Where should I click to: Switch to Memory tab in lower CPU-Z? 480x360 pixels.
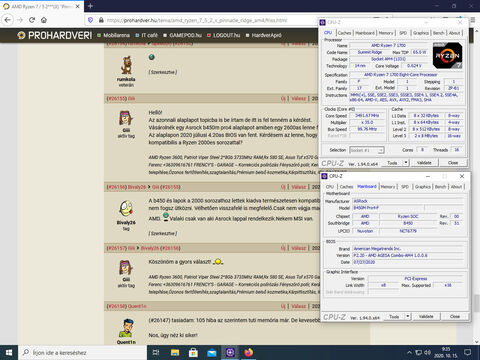388,187
